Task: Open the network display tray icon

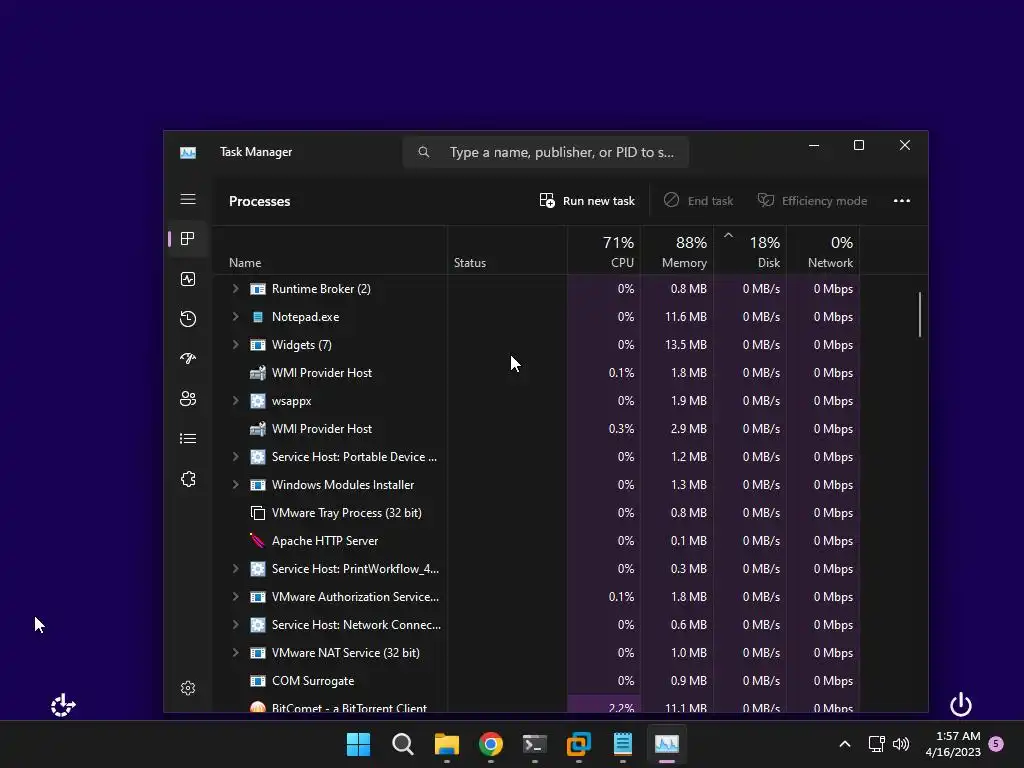Action: click(876, 744)
